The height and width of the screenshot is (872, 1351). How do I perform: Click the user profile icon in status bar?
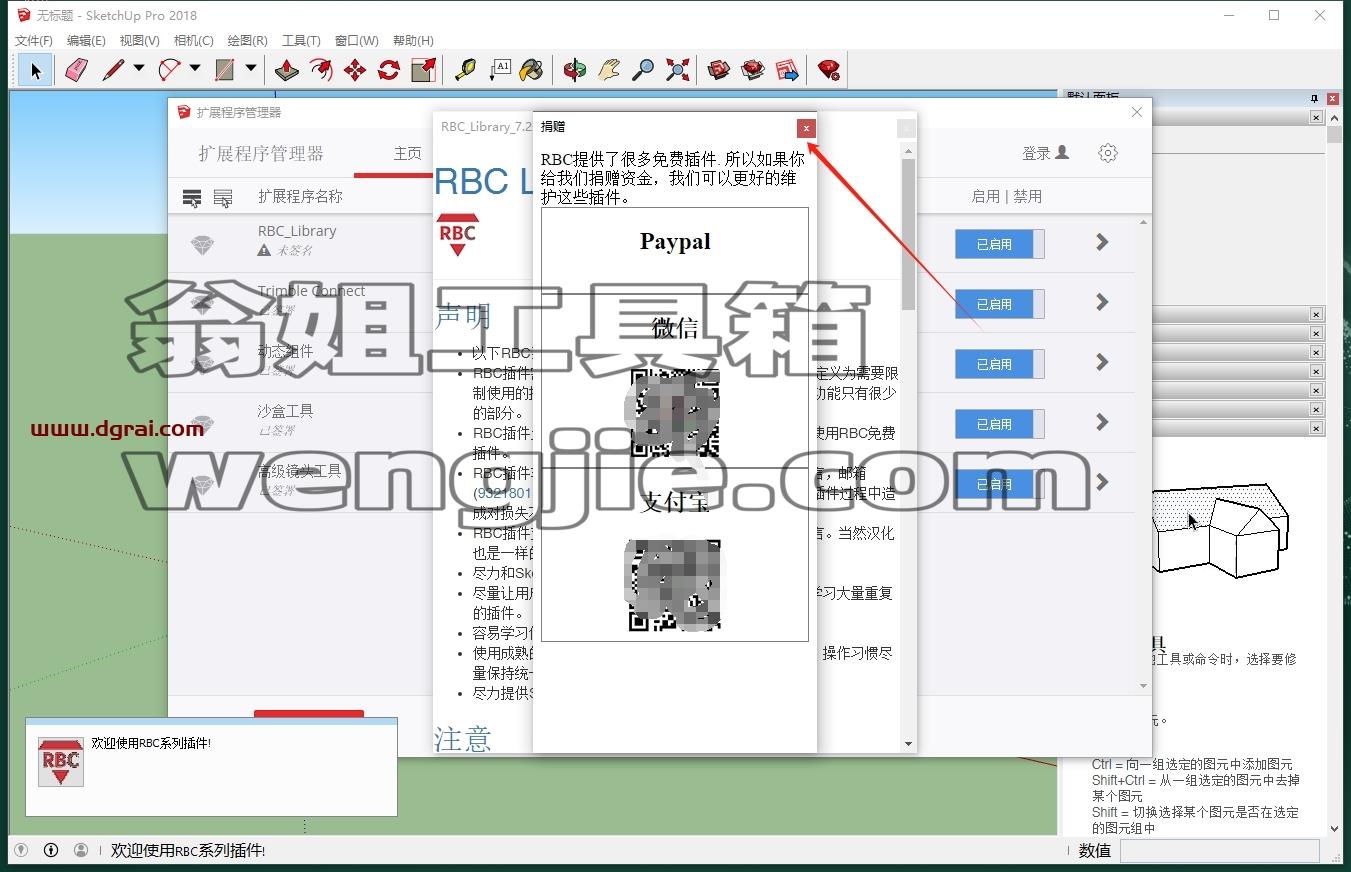[x=81, y=850]
